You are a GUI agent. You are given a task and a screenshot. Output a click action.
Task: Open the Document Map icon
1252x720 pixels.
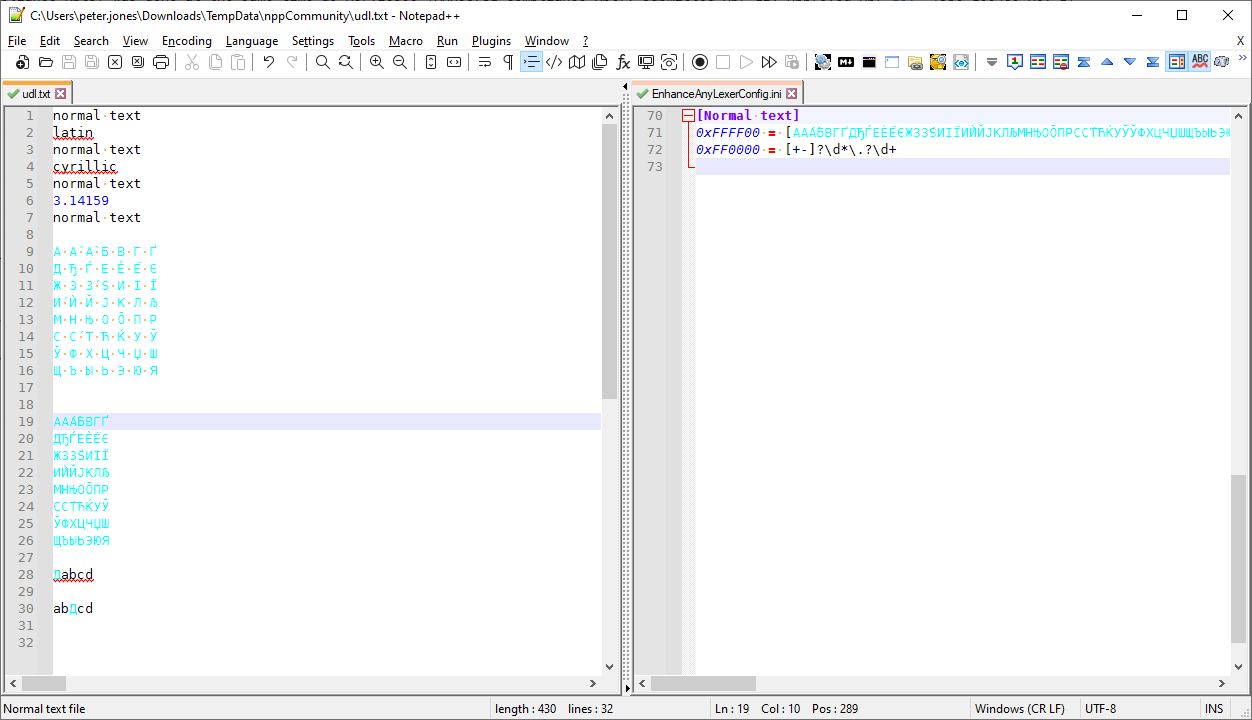click(577, 62)
